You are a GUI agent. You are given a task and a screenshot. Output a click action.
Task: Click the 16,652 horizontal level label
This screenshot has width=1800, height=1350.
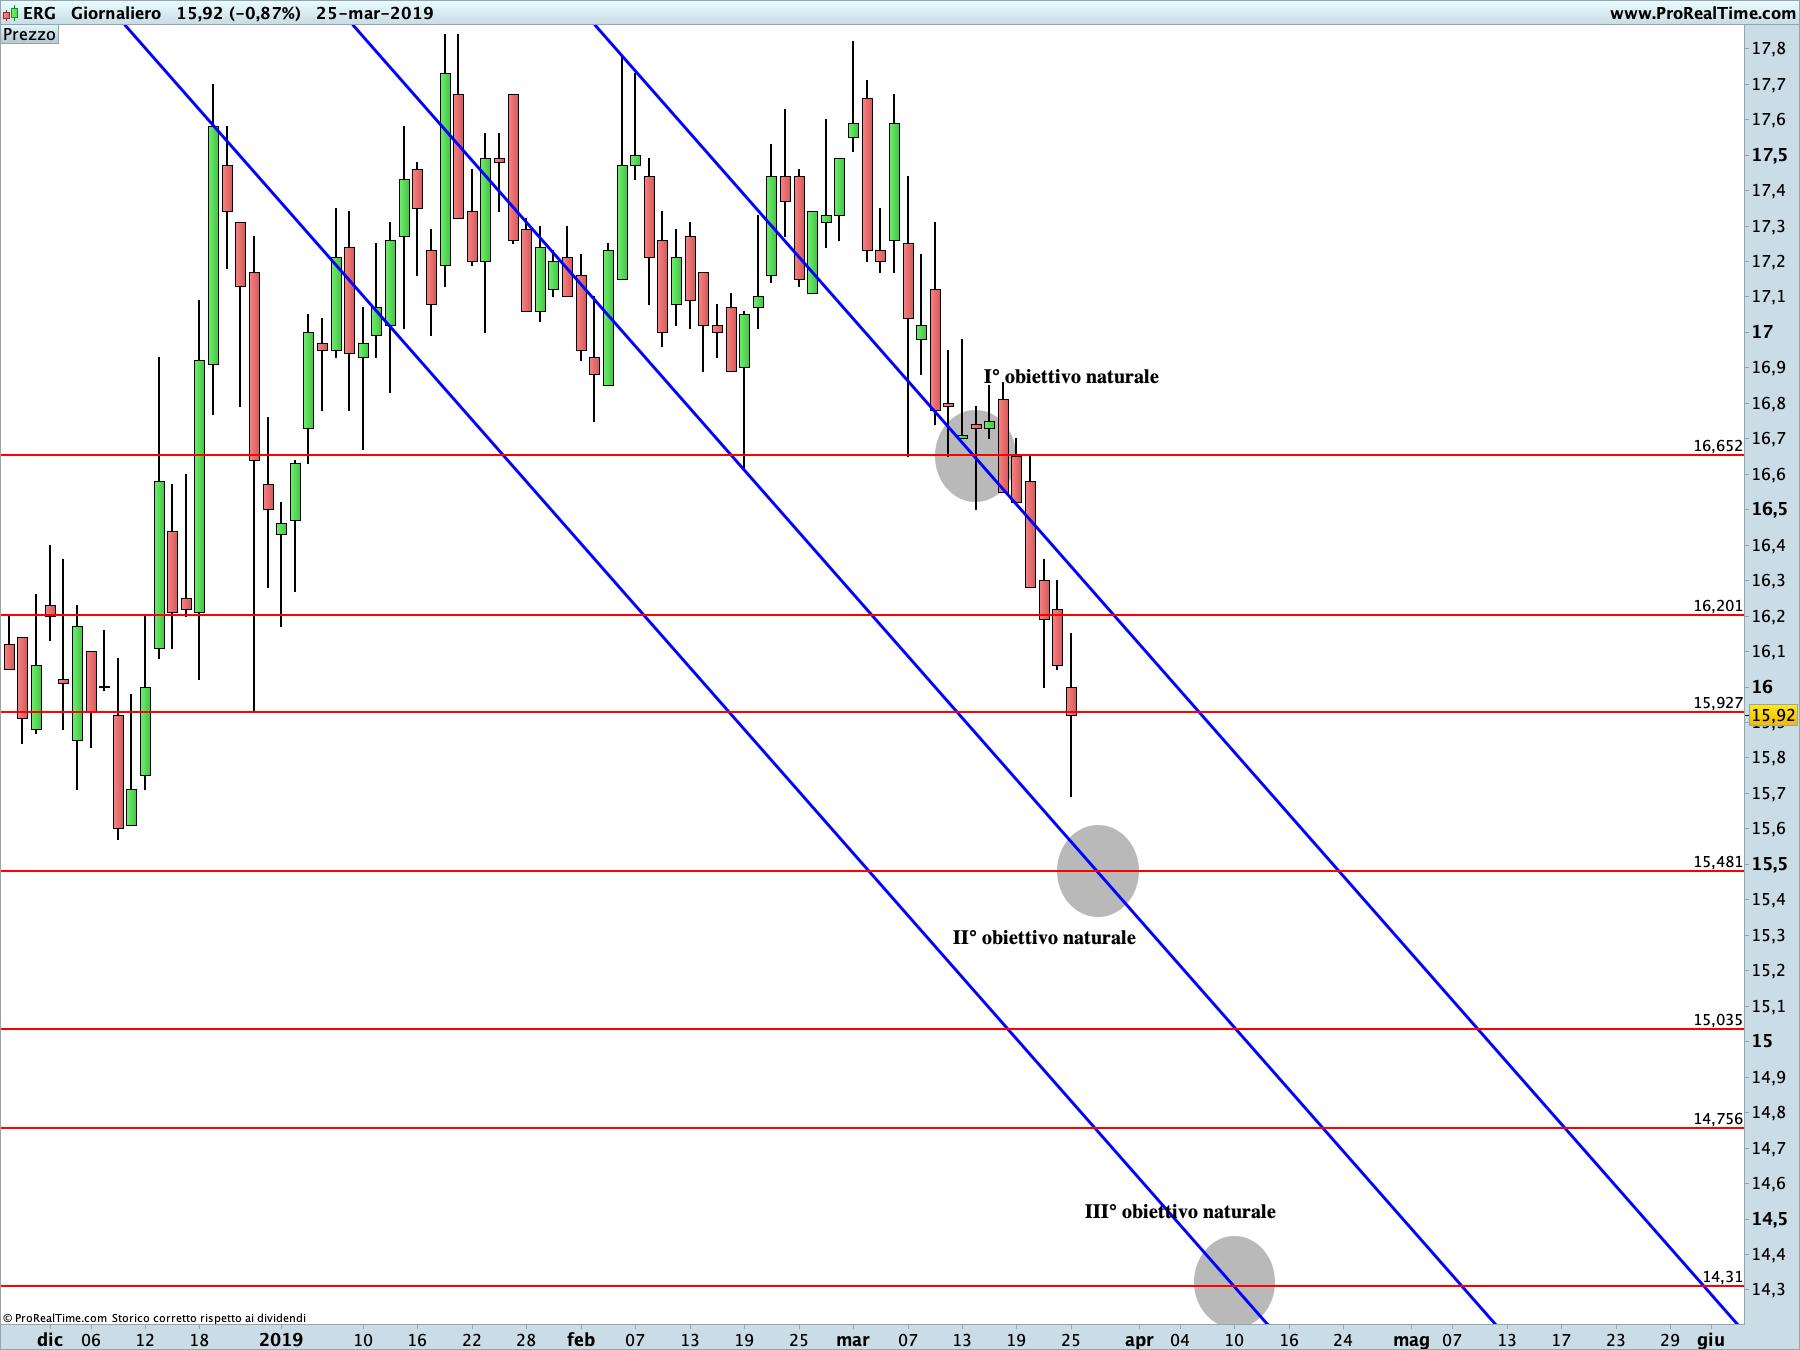(1718, 446)
